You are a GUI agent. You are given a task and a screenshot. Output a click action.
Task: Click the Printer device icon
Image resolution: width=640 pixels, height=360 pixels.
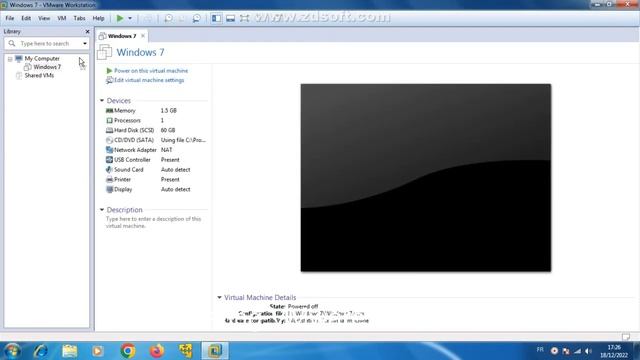point(109,180)
